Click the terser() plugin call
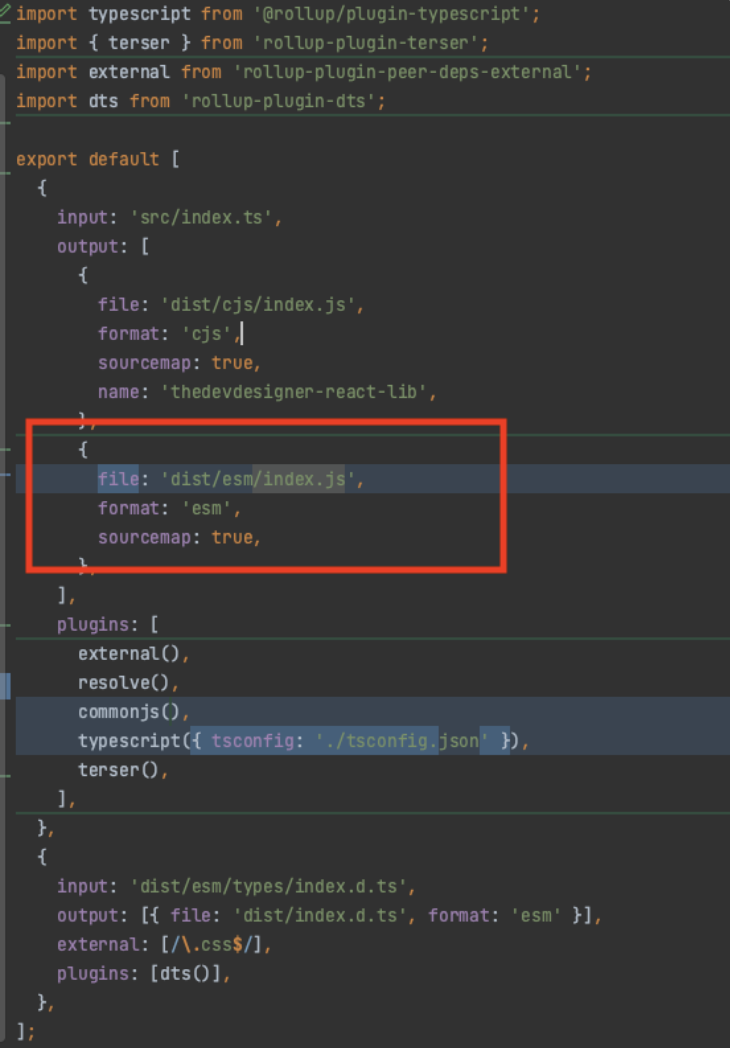730x1048 pixels. 118,770
